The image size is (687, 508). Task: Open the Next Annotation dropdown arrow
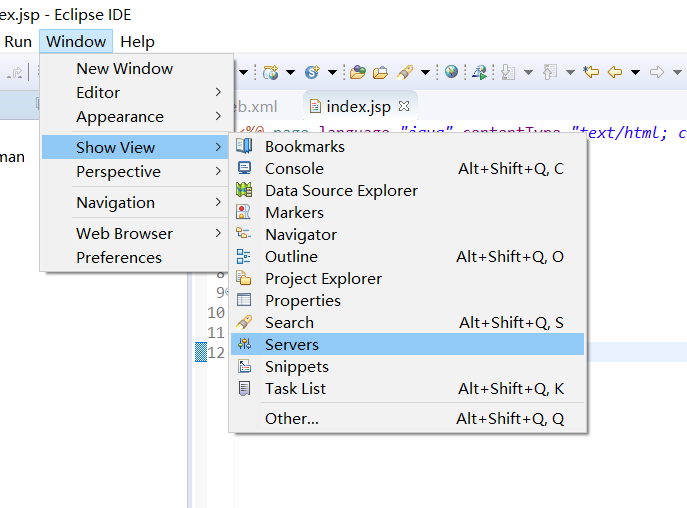click(x=528, y=72)
